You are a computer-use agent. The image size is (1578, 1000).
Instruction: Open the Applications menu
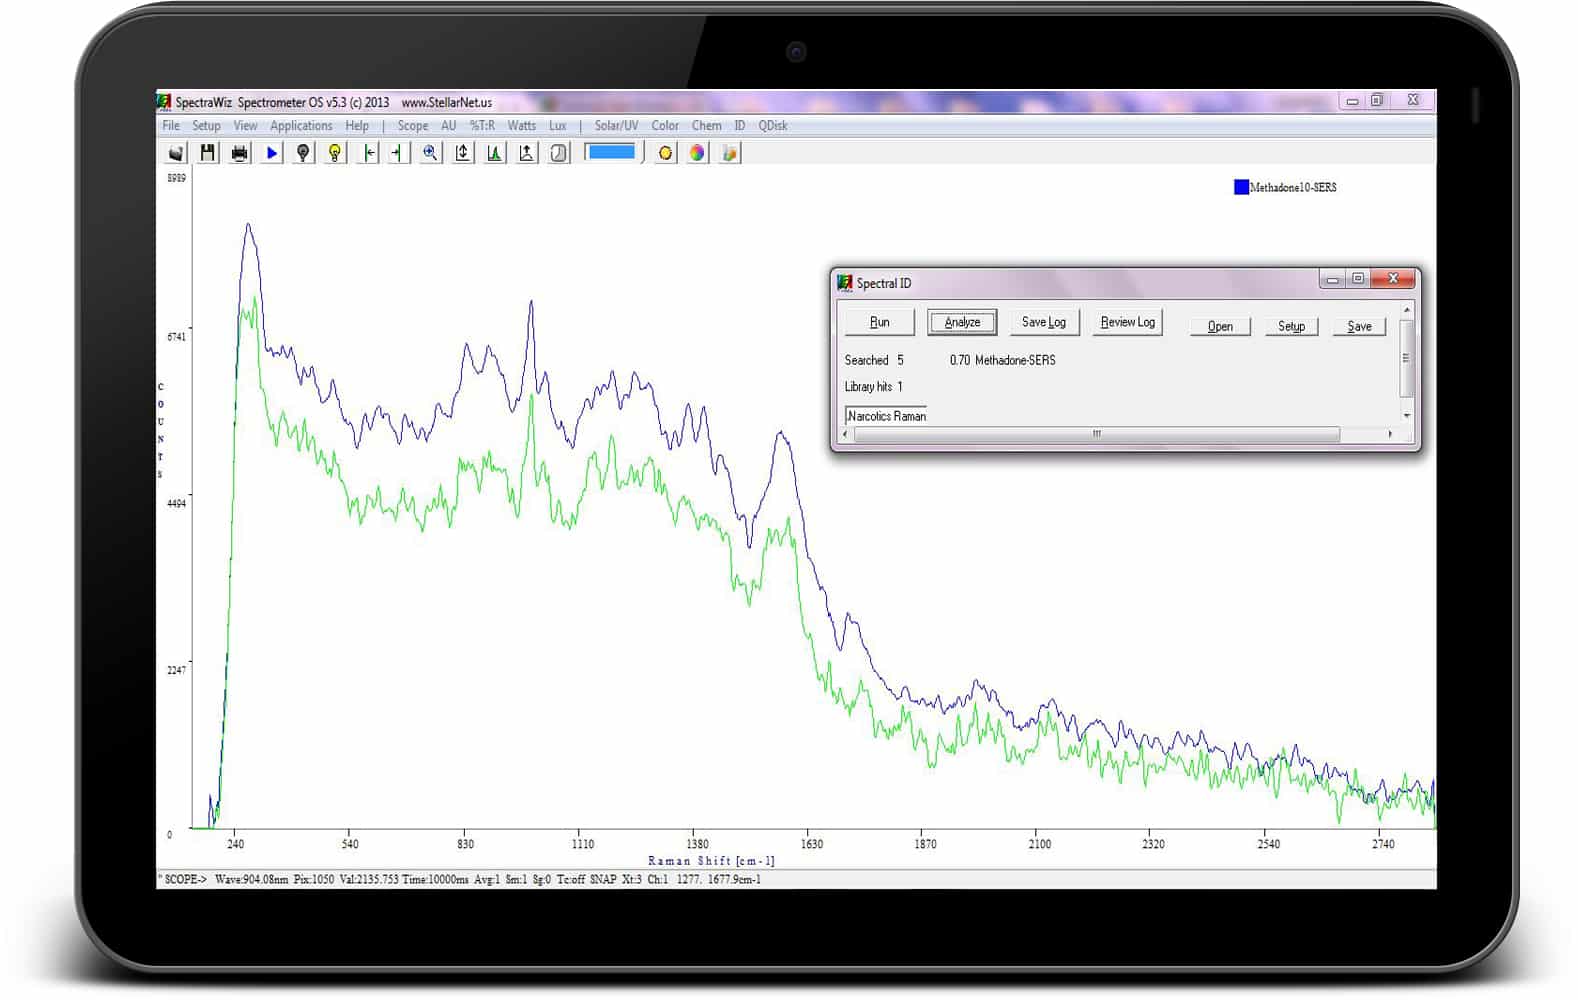(x=301, y=126)
